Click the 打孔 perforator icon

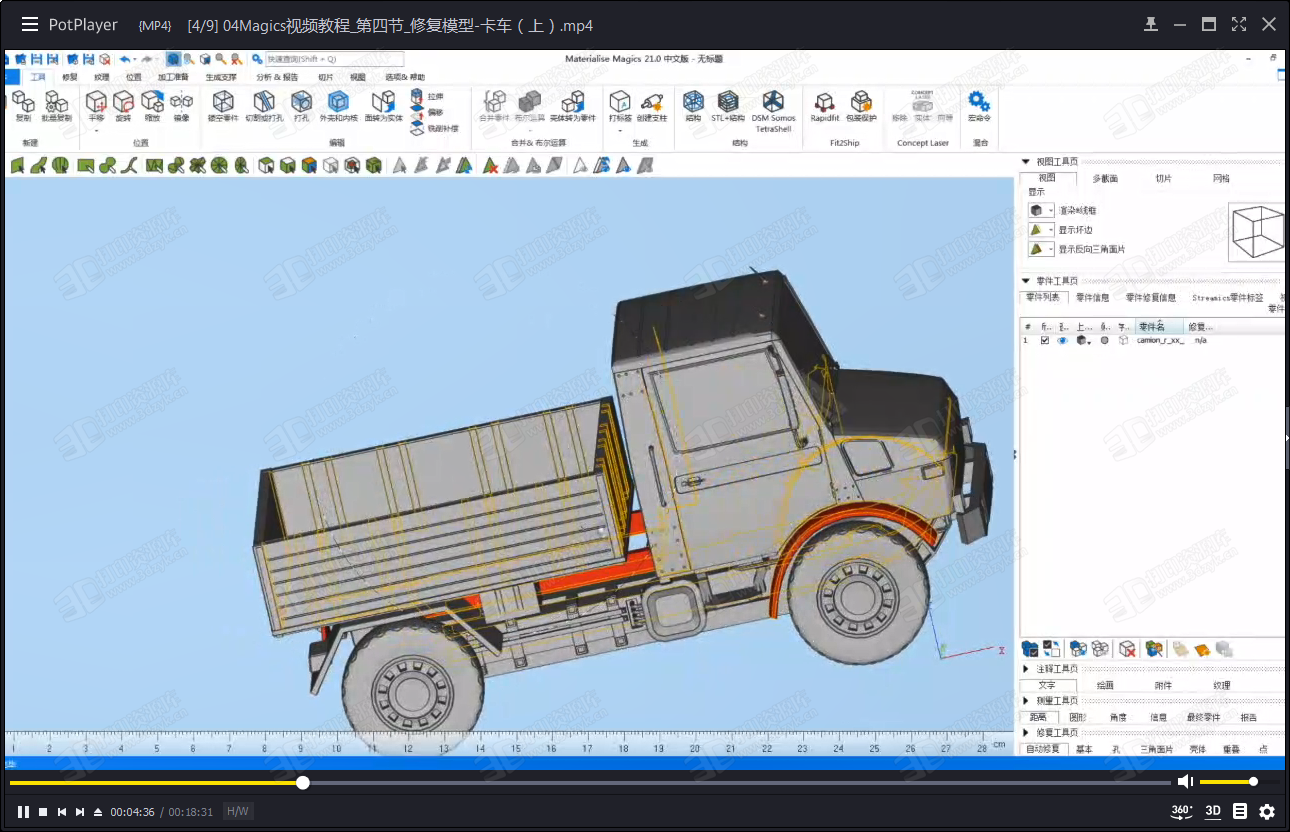click(x=301, y=100)
